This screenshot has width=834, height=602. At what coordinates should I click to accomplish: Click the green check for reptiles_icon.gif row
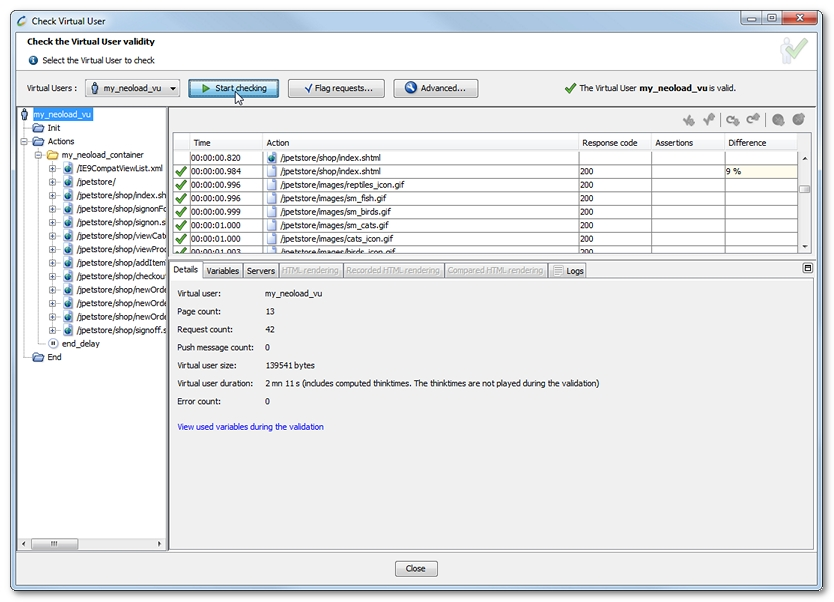coord(181,185)
